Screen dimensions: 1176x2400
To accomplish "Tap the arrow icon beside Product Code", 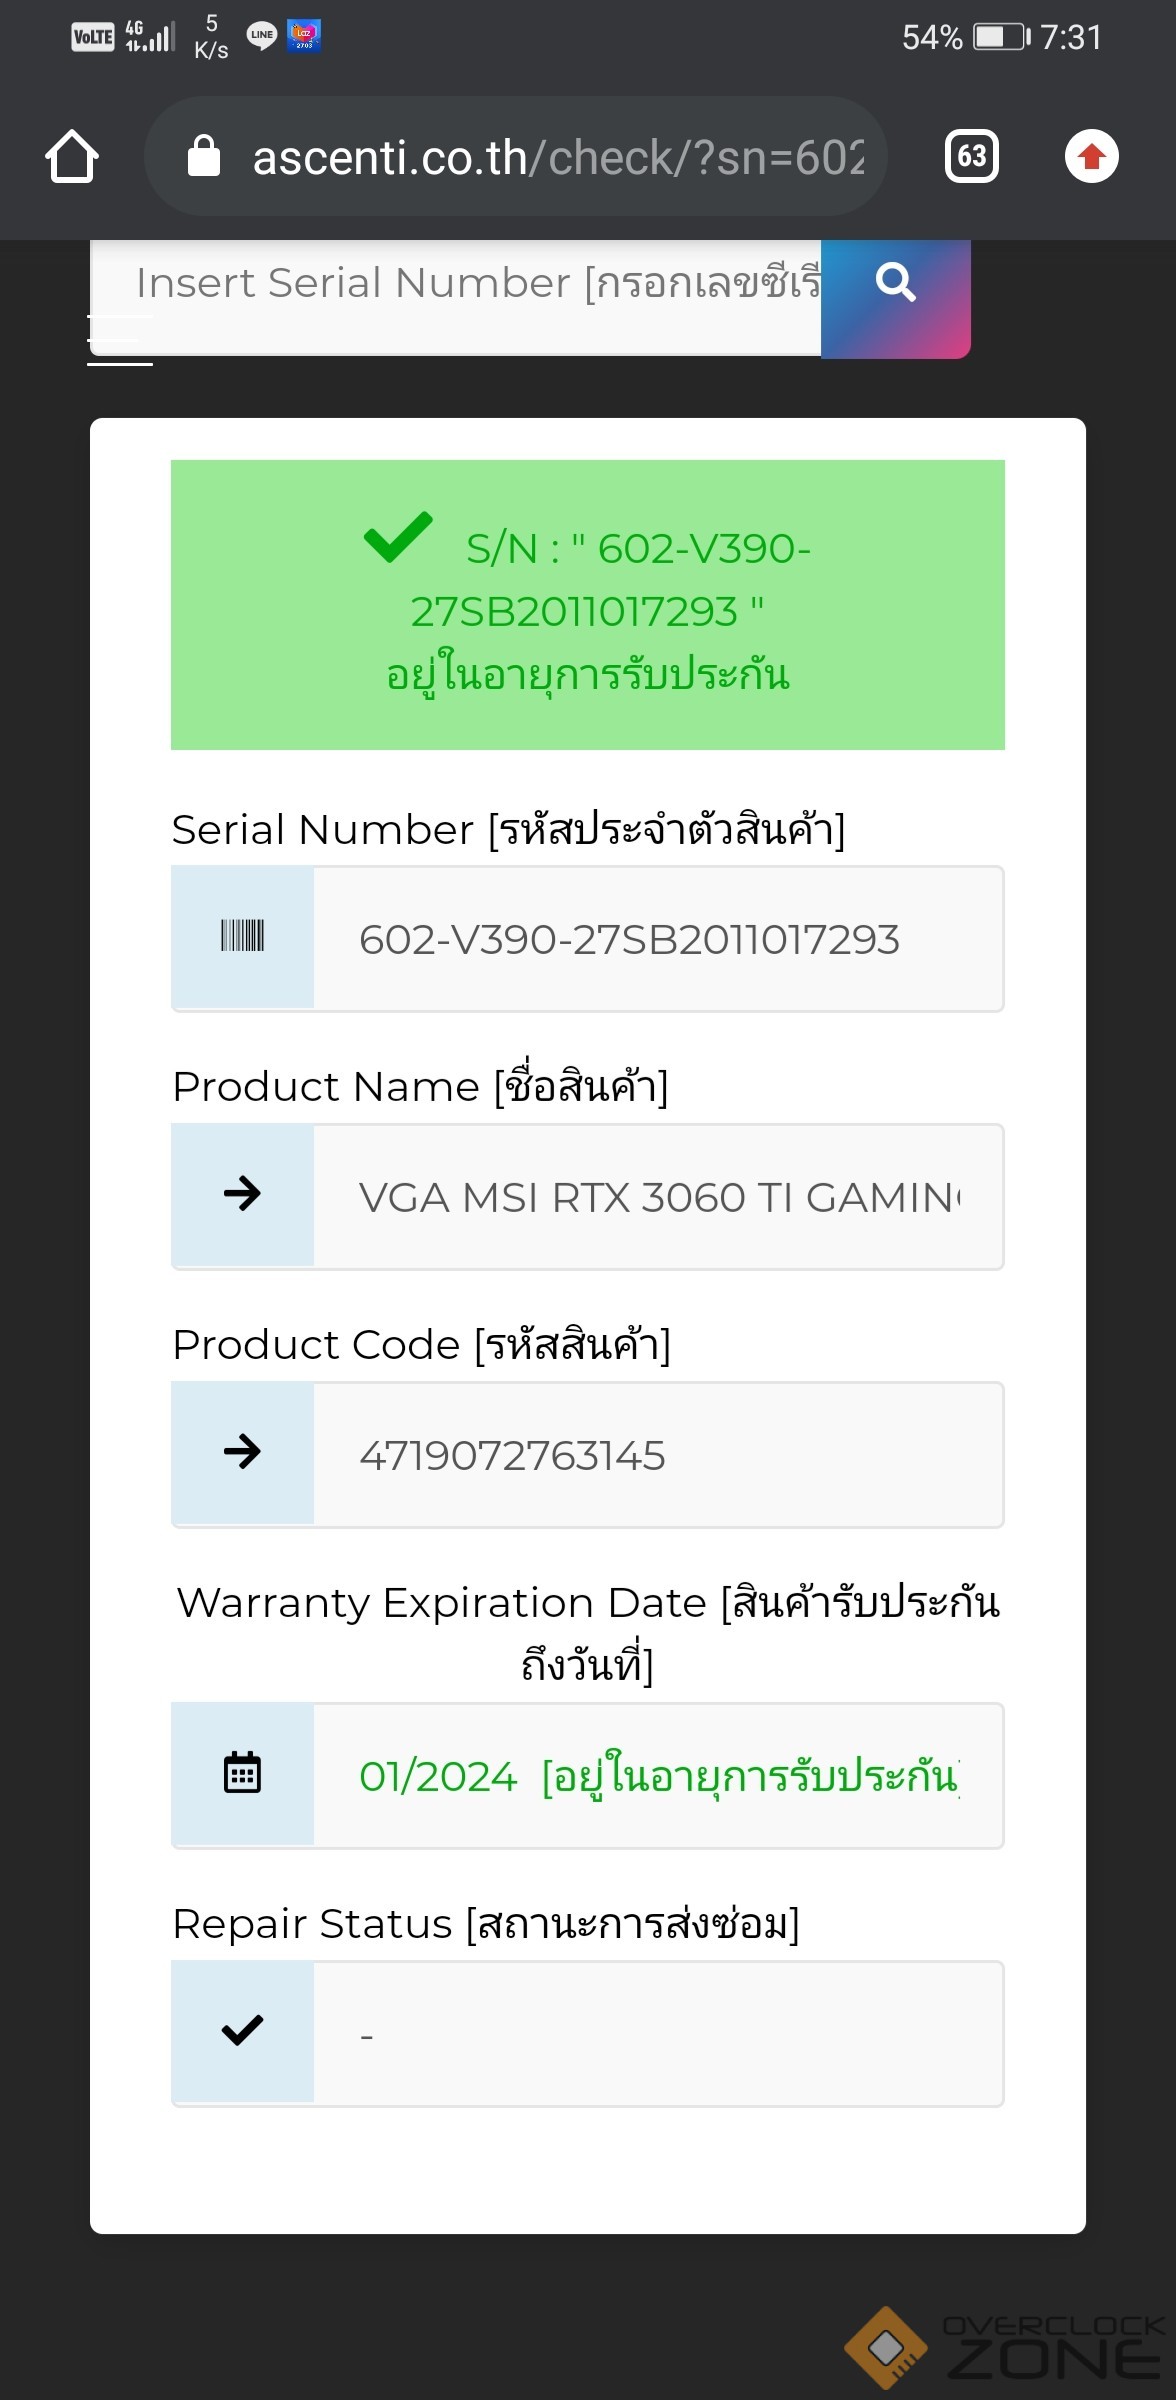I will [242, 1452].
